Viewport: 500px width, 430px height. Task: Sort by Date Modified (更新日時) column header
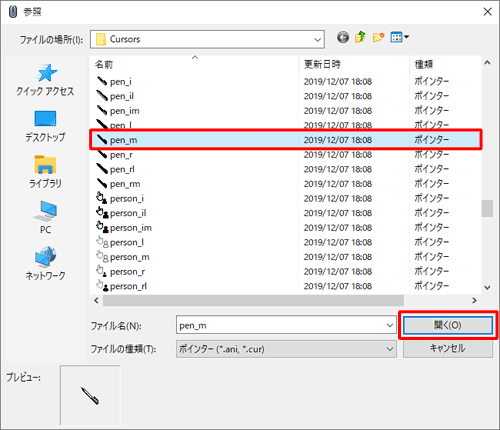coord(354,64)
